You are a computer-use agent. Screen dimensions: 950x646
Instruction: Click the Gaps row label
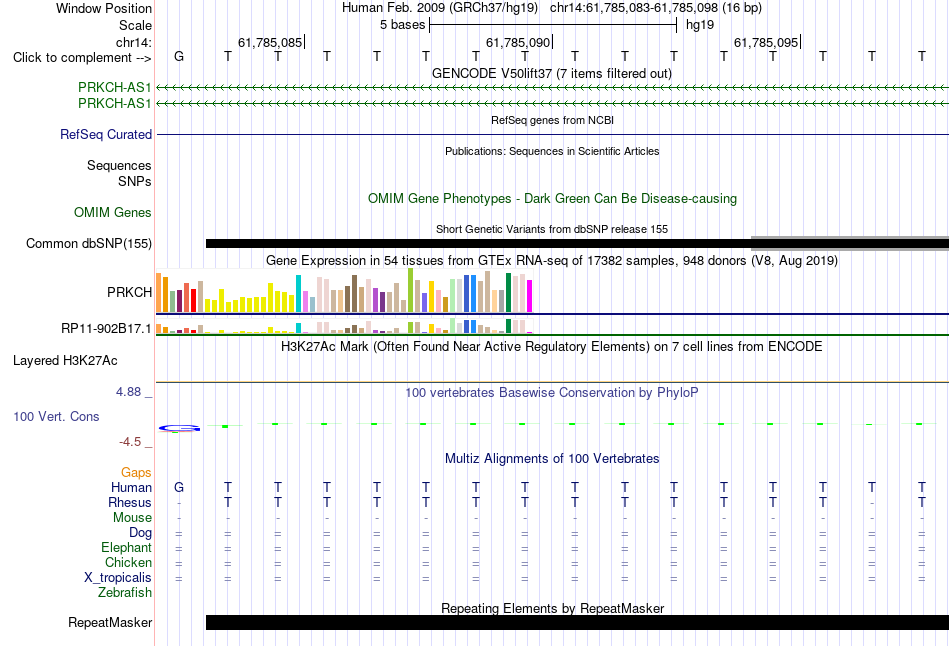tap(136, 472)
